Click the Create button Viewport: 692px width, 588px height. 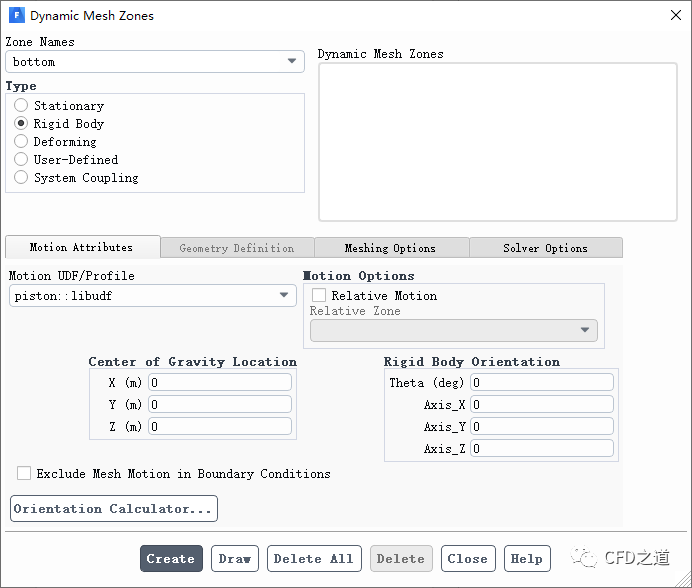[x=171, y=559]
